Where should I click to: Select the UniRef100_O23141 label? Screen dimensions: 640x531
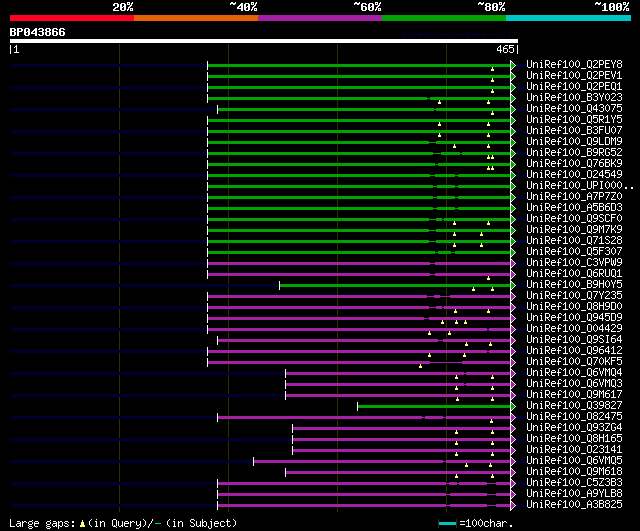(x=574, y=450)
